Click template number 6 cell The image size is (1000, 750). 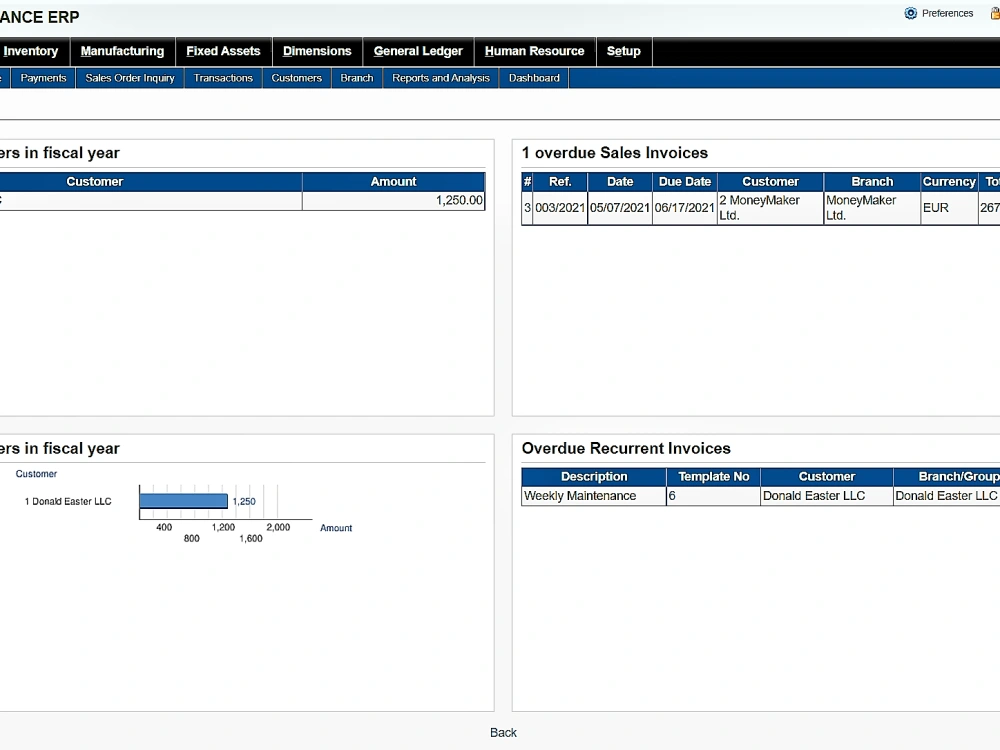(713, 496)
